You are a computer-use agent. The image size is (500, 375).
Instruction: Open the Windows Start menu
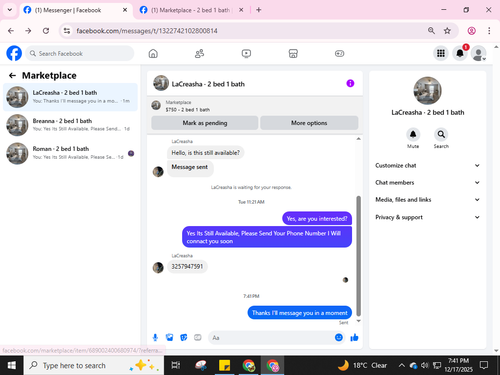12,366
